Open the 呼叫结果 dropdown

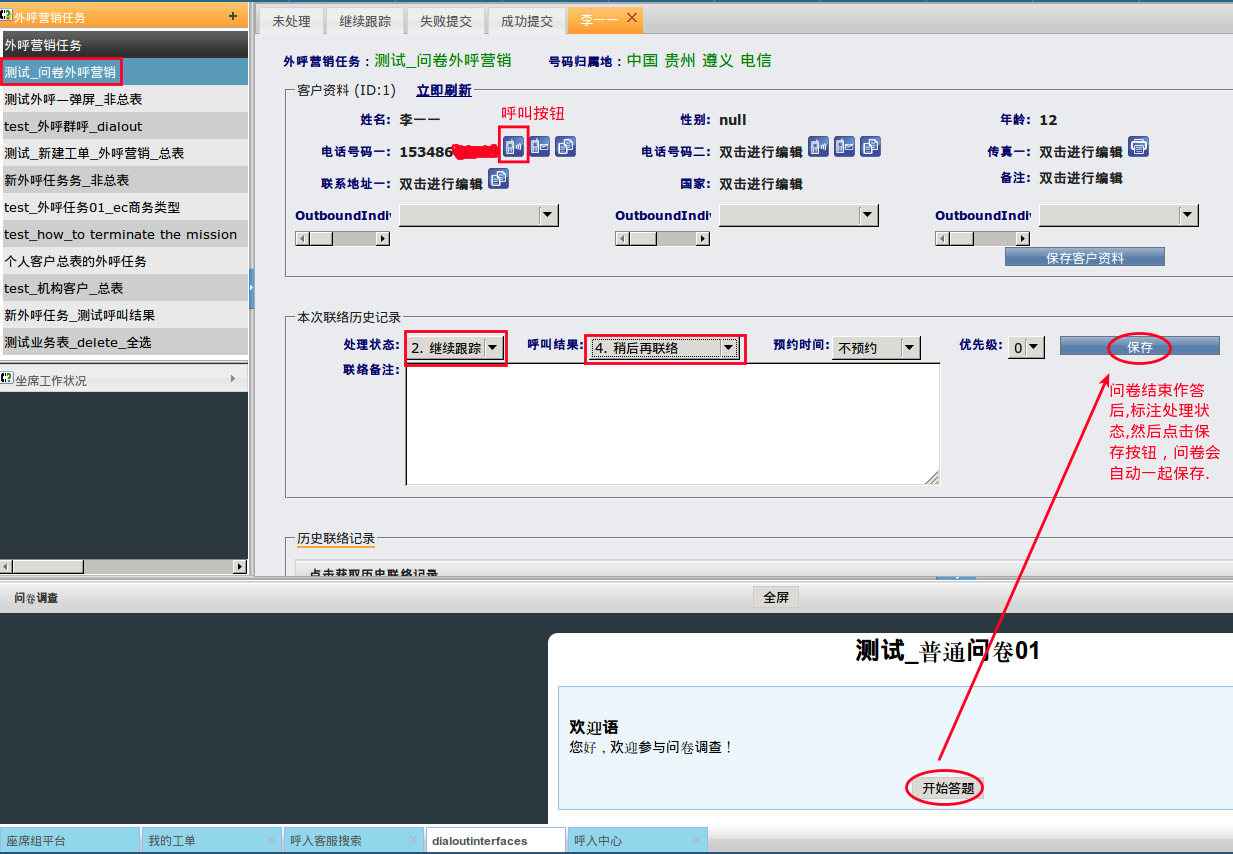click(x=729, y=348)
